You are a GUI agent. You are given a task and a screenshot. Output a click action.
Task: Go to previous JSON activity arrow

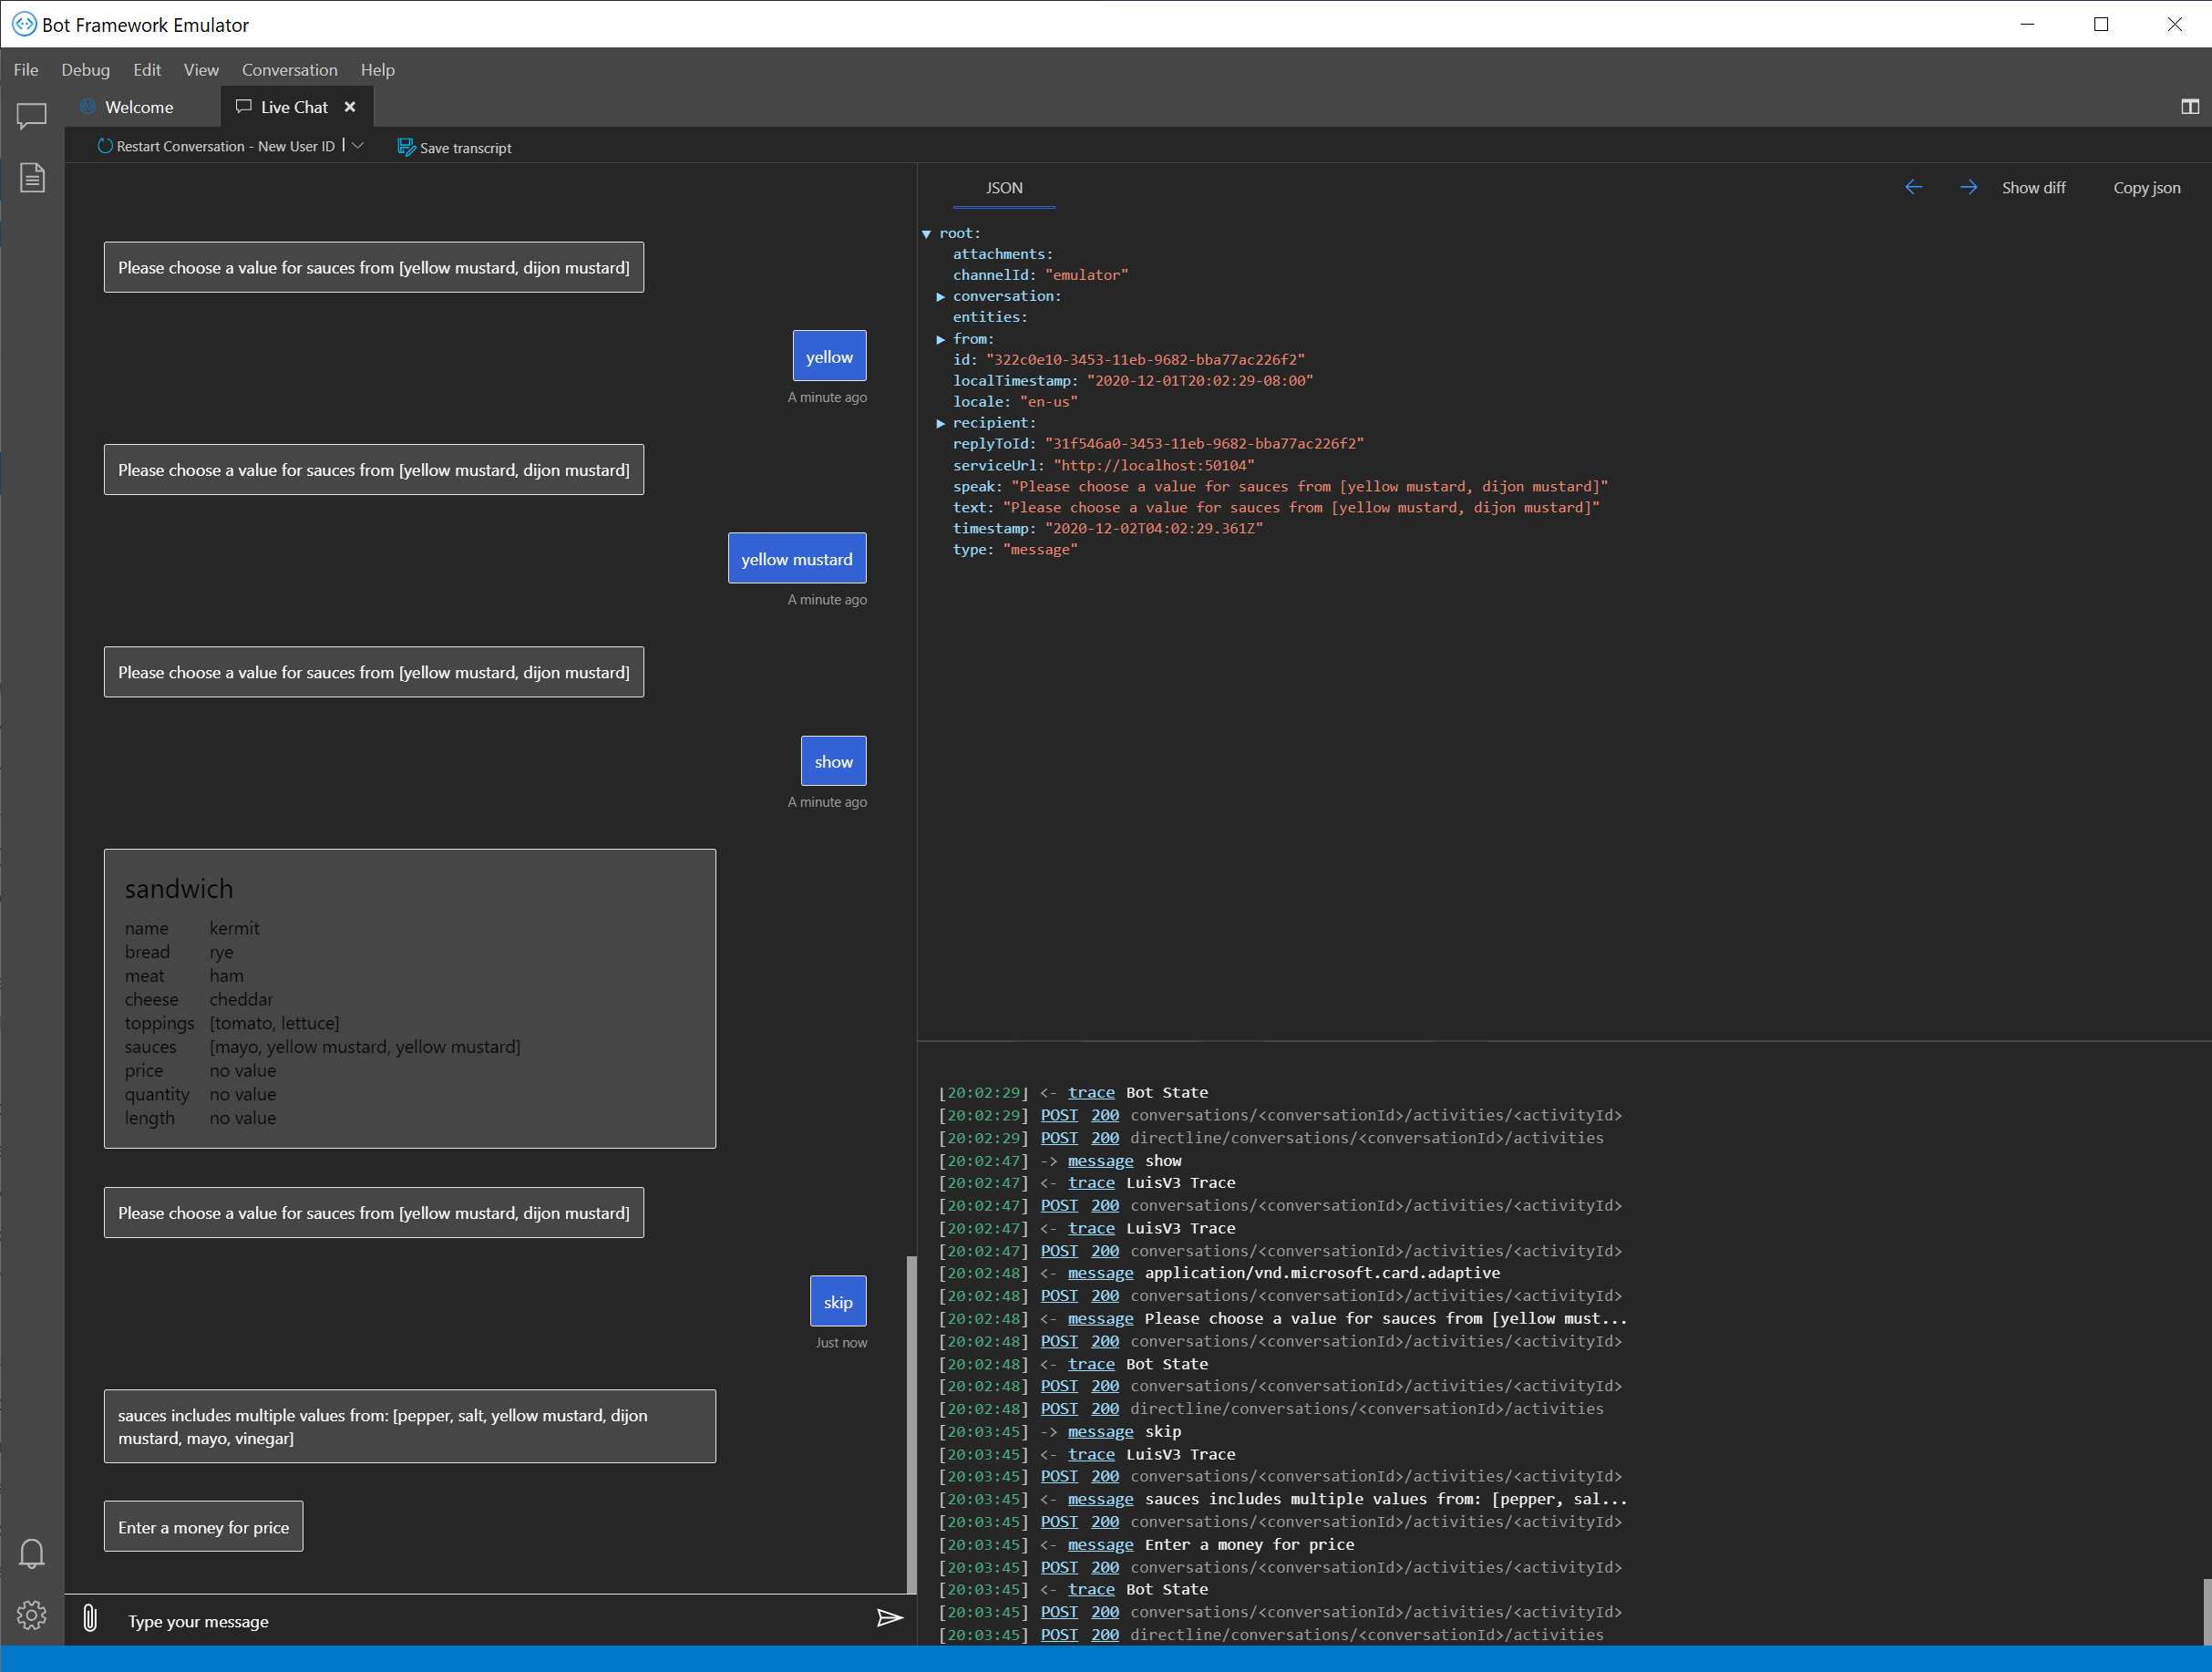pos(1913,187)
